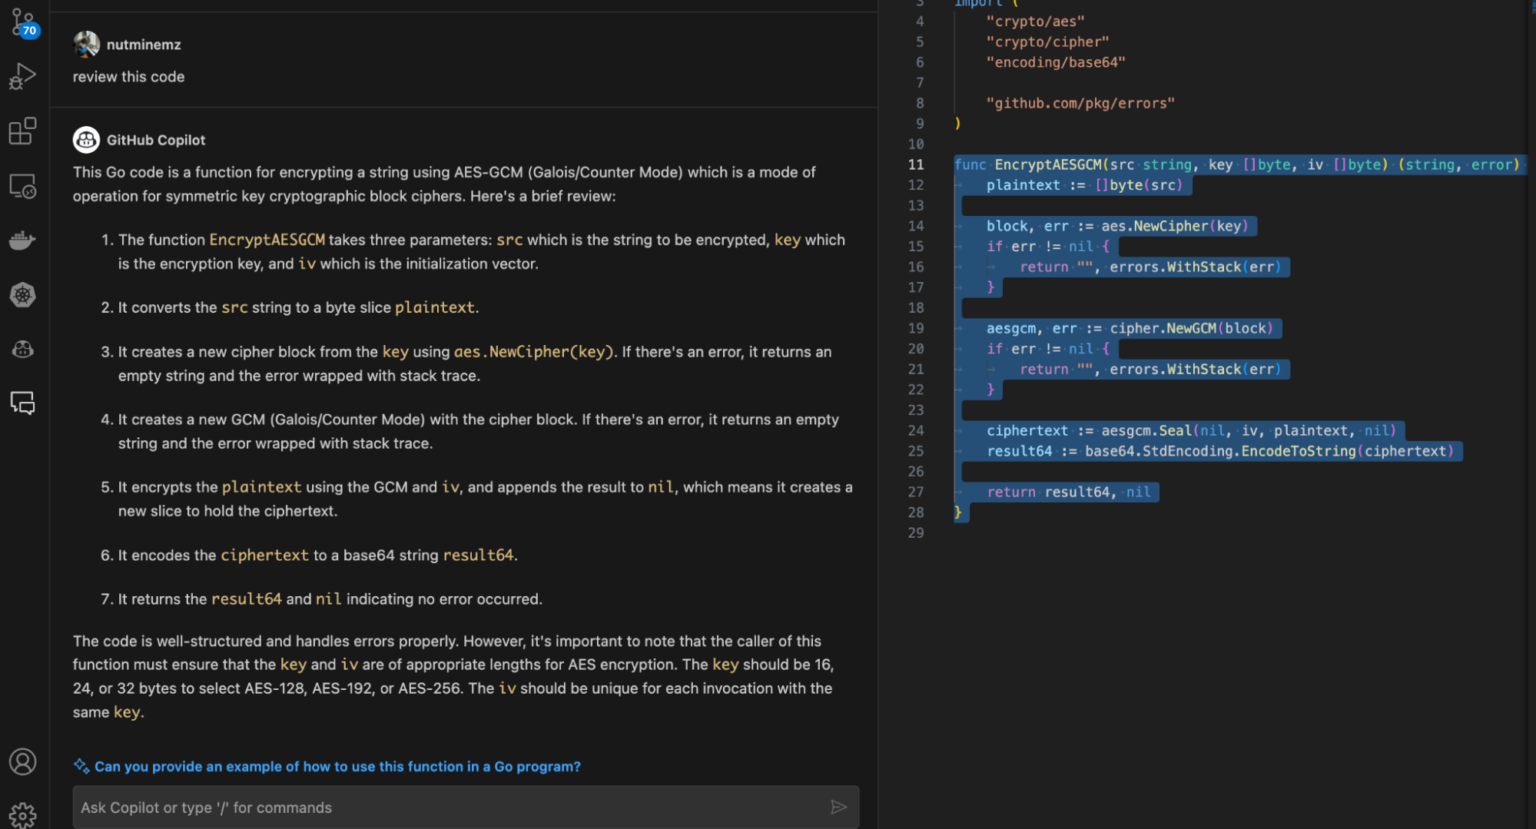Open the Run and Debug view

tap(22, 76)
